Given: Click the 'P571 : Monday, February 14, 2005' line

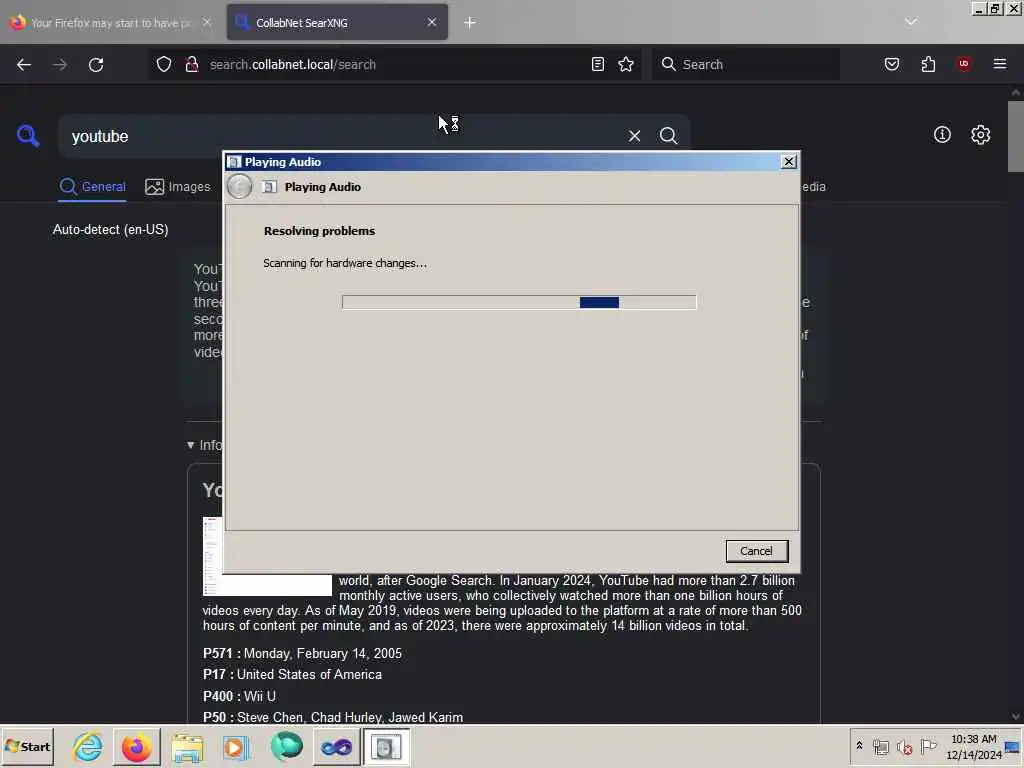Looking at the screenshot, I should pos(302,653).
